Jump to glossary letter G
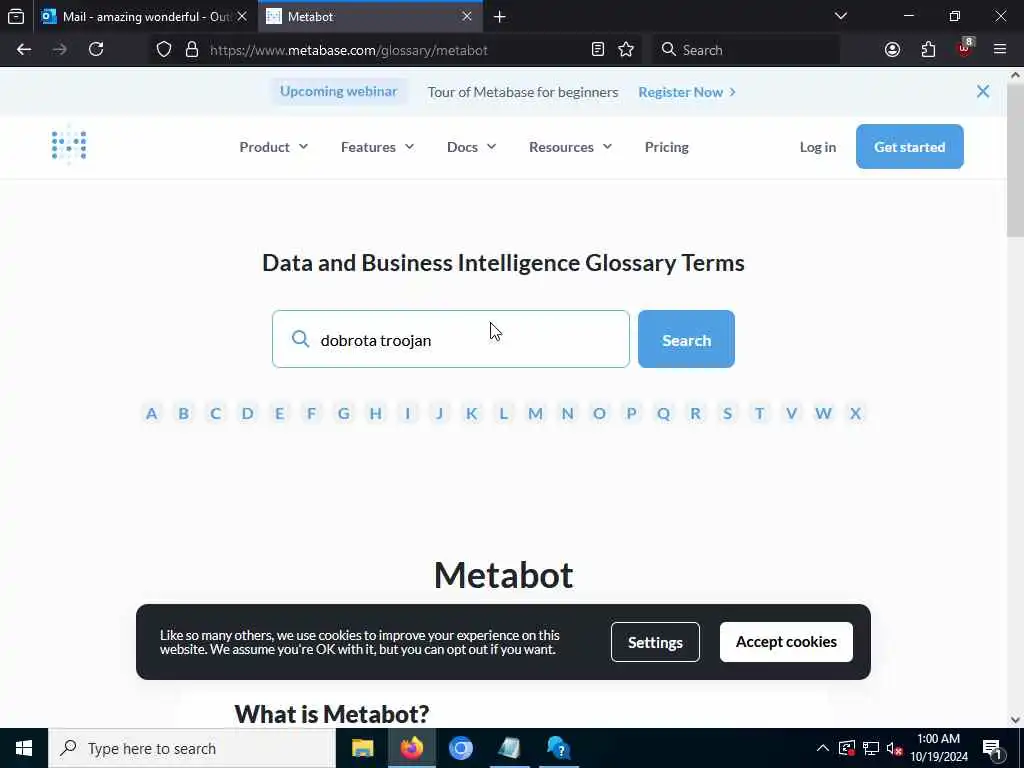The image size is (1024, 768). click(344, 413)
